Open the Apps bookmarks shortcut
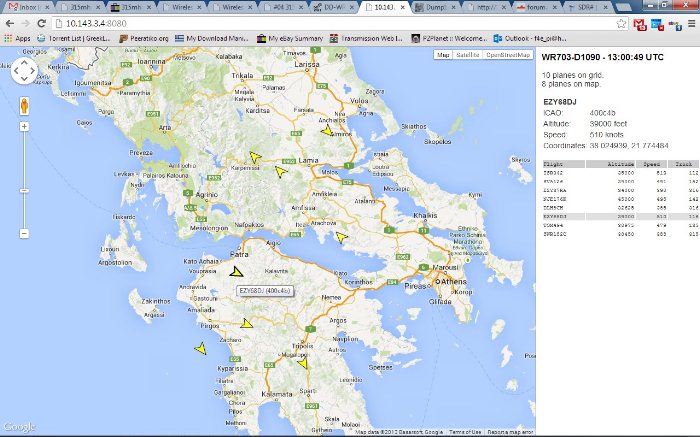This screenshot has height=437, width=700. click(x=17, y=38)
